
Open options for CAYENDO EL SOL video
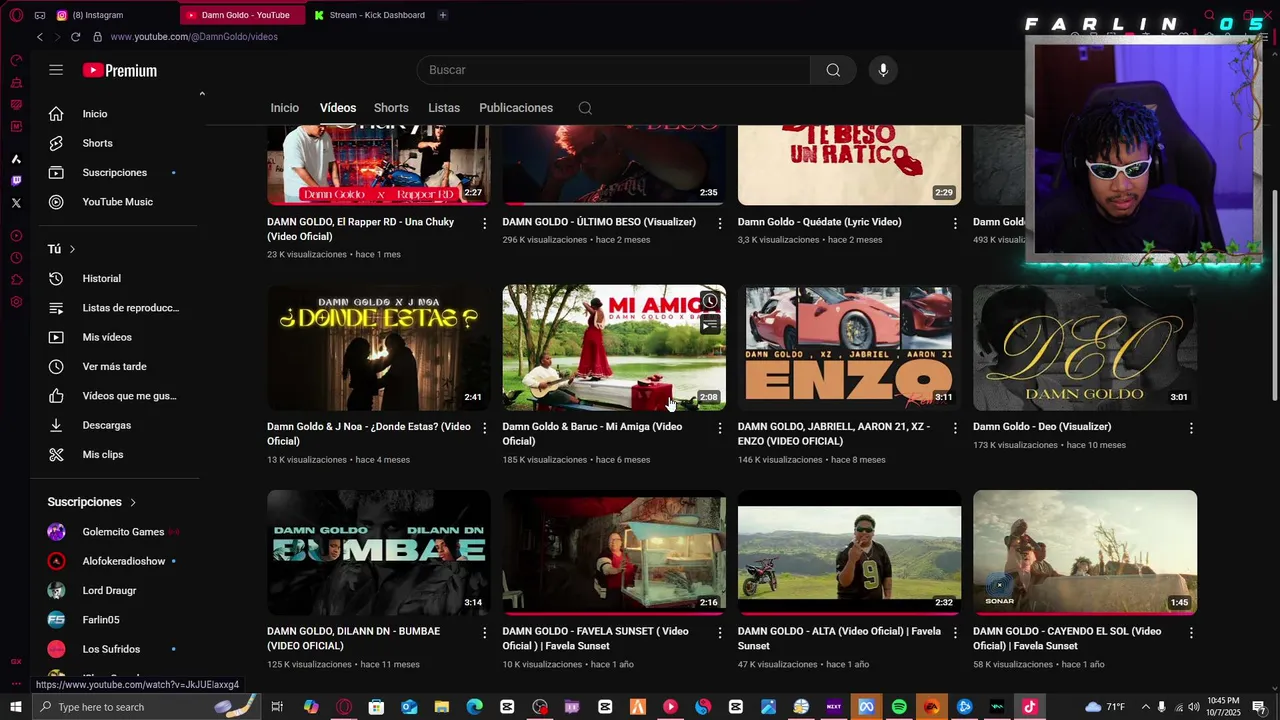tap(1191, 633)
